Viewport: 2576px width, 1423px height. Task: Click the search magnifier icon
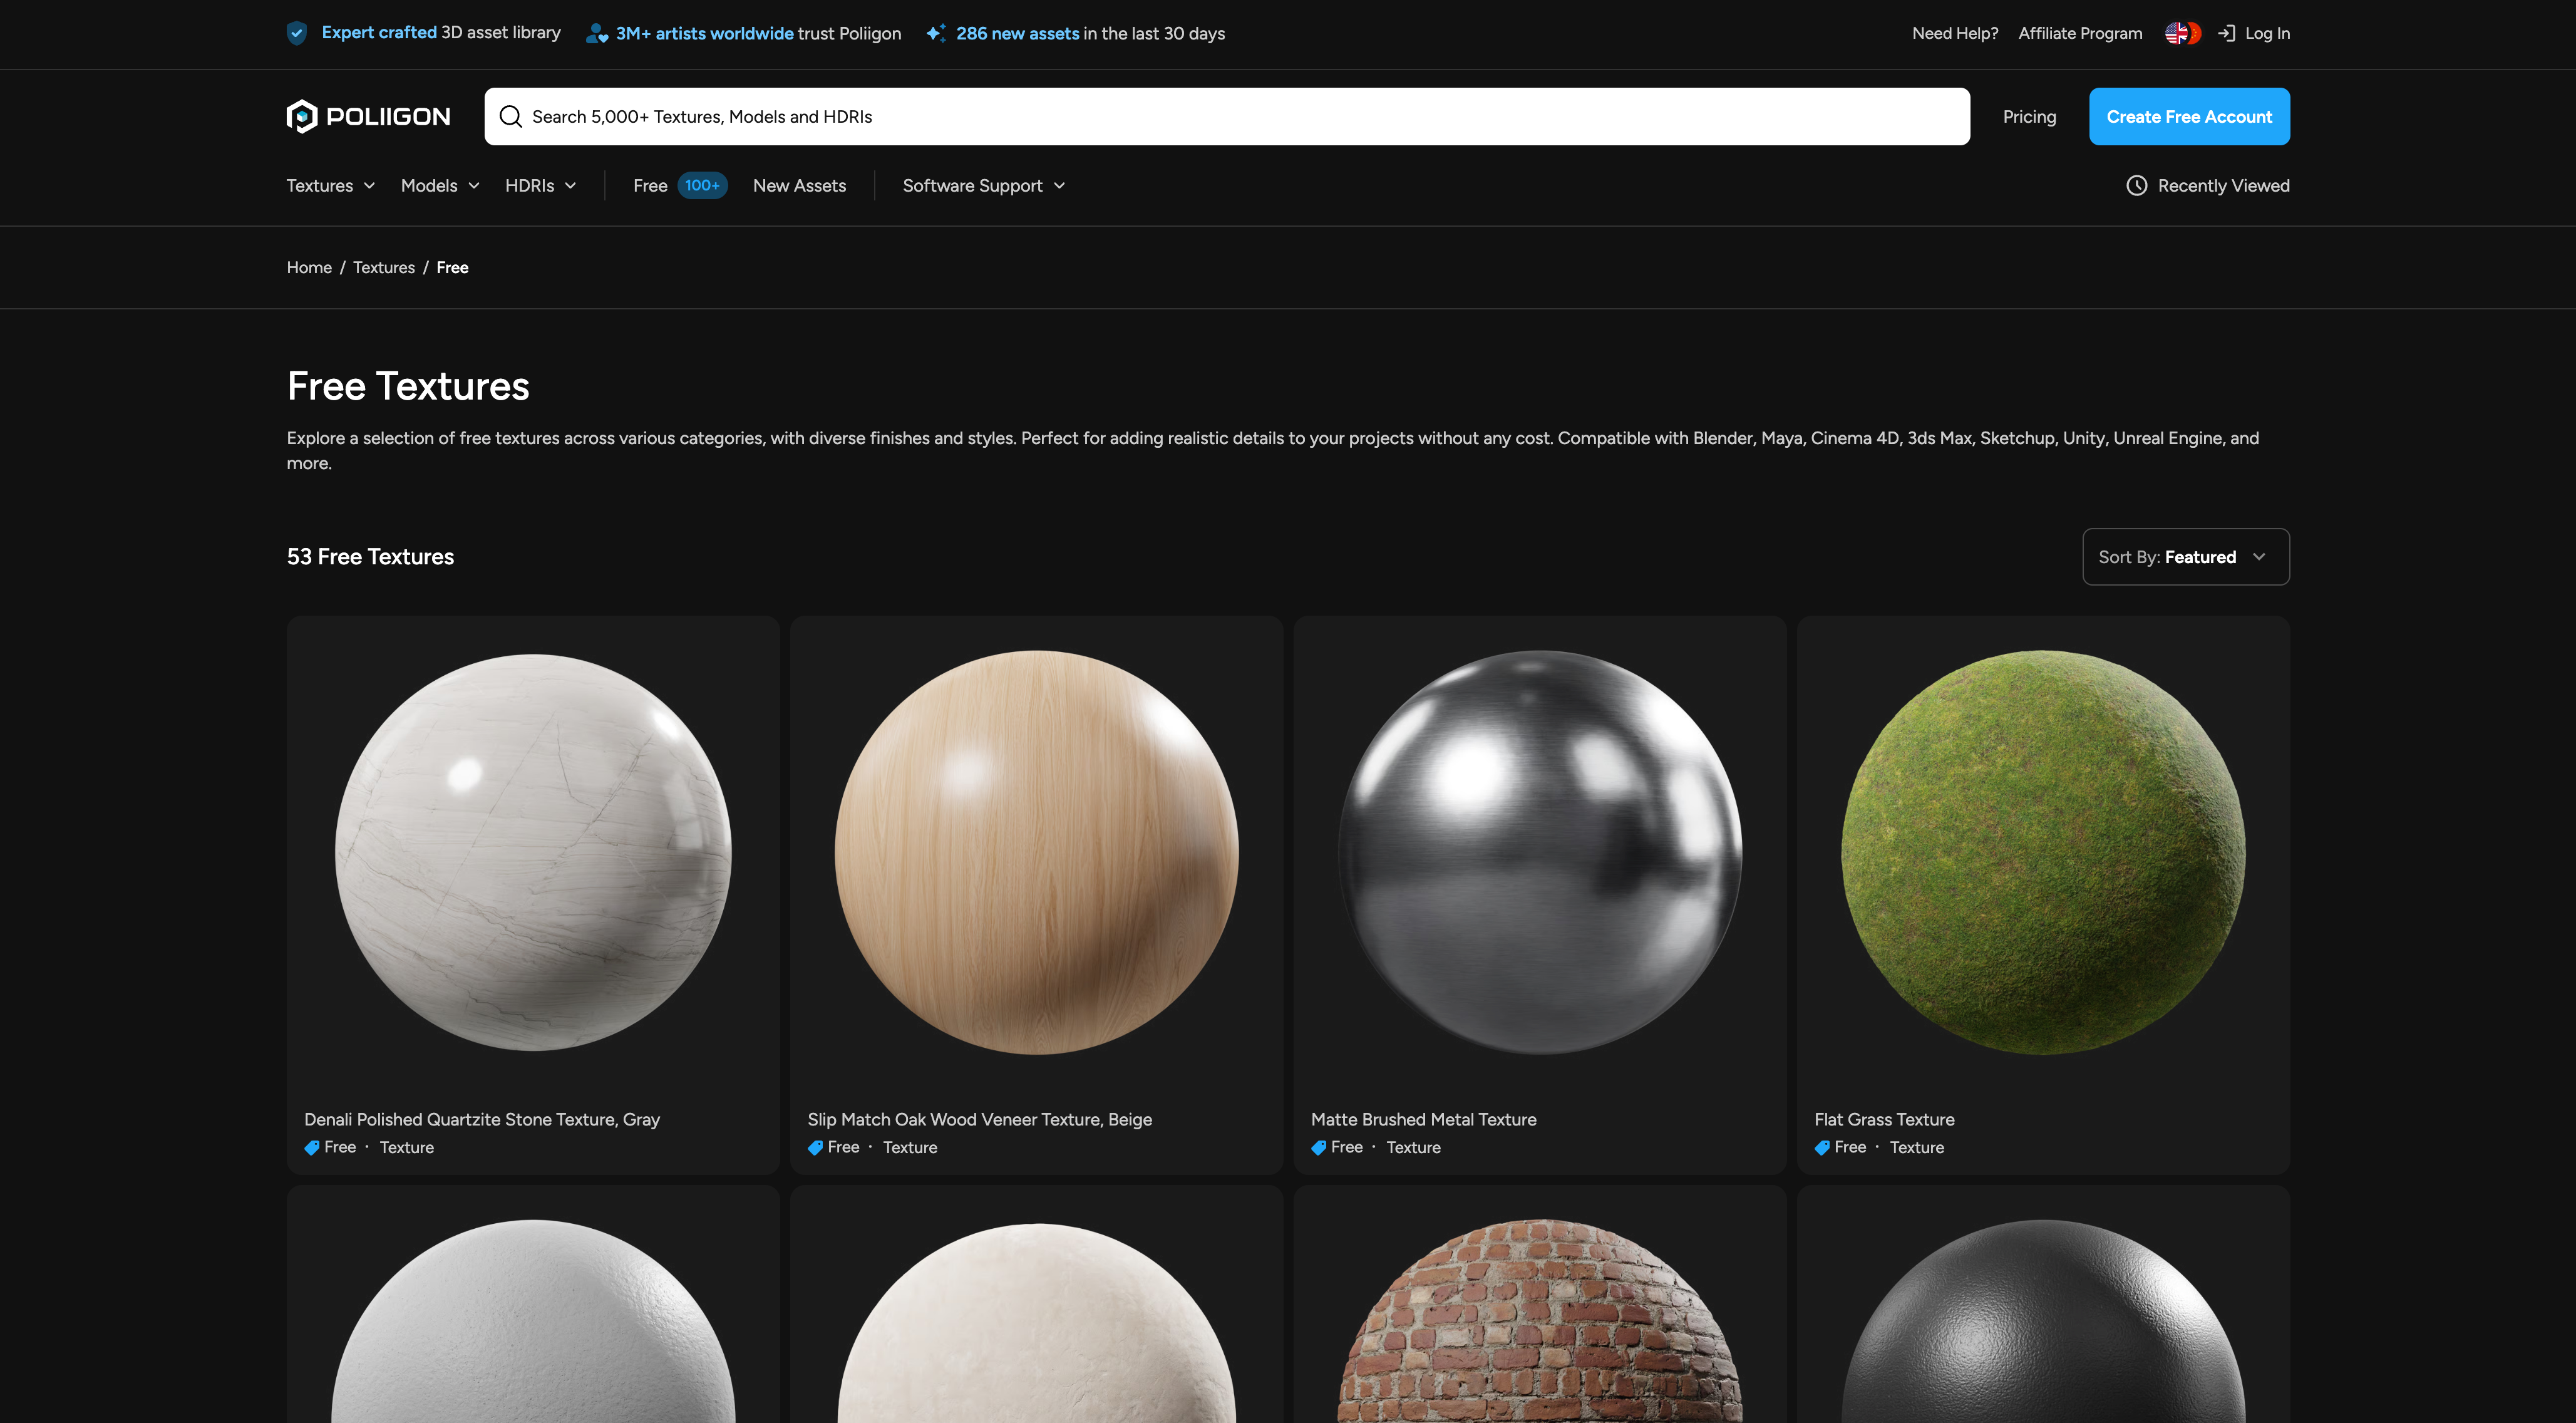(x=510, y=116)
